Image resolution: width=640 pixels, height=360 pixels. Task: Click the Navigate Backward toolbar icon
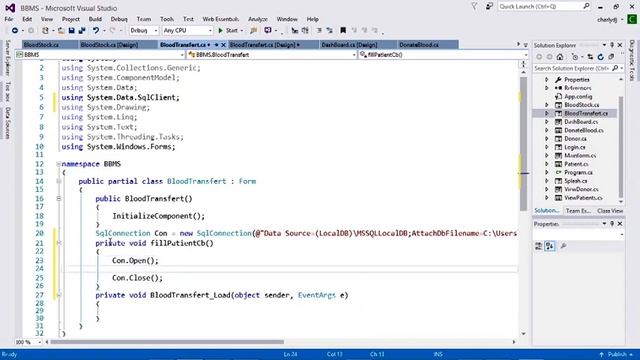pyautogui.click(x=15, y=31)
